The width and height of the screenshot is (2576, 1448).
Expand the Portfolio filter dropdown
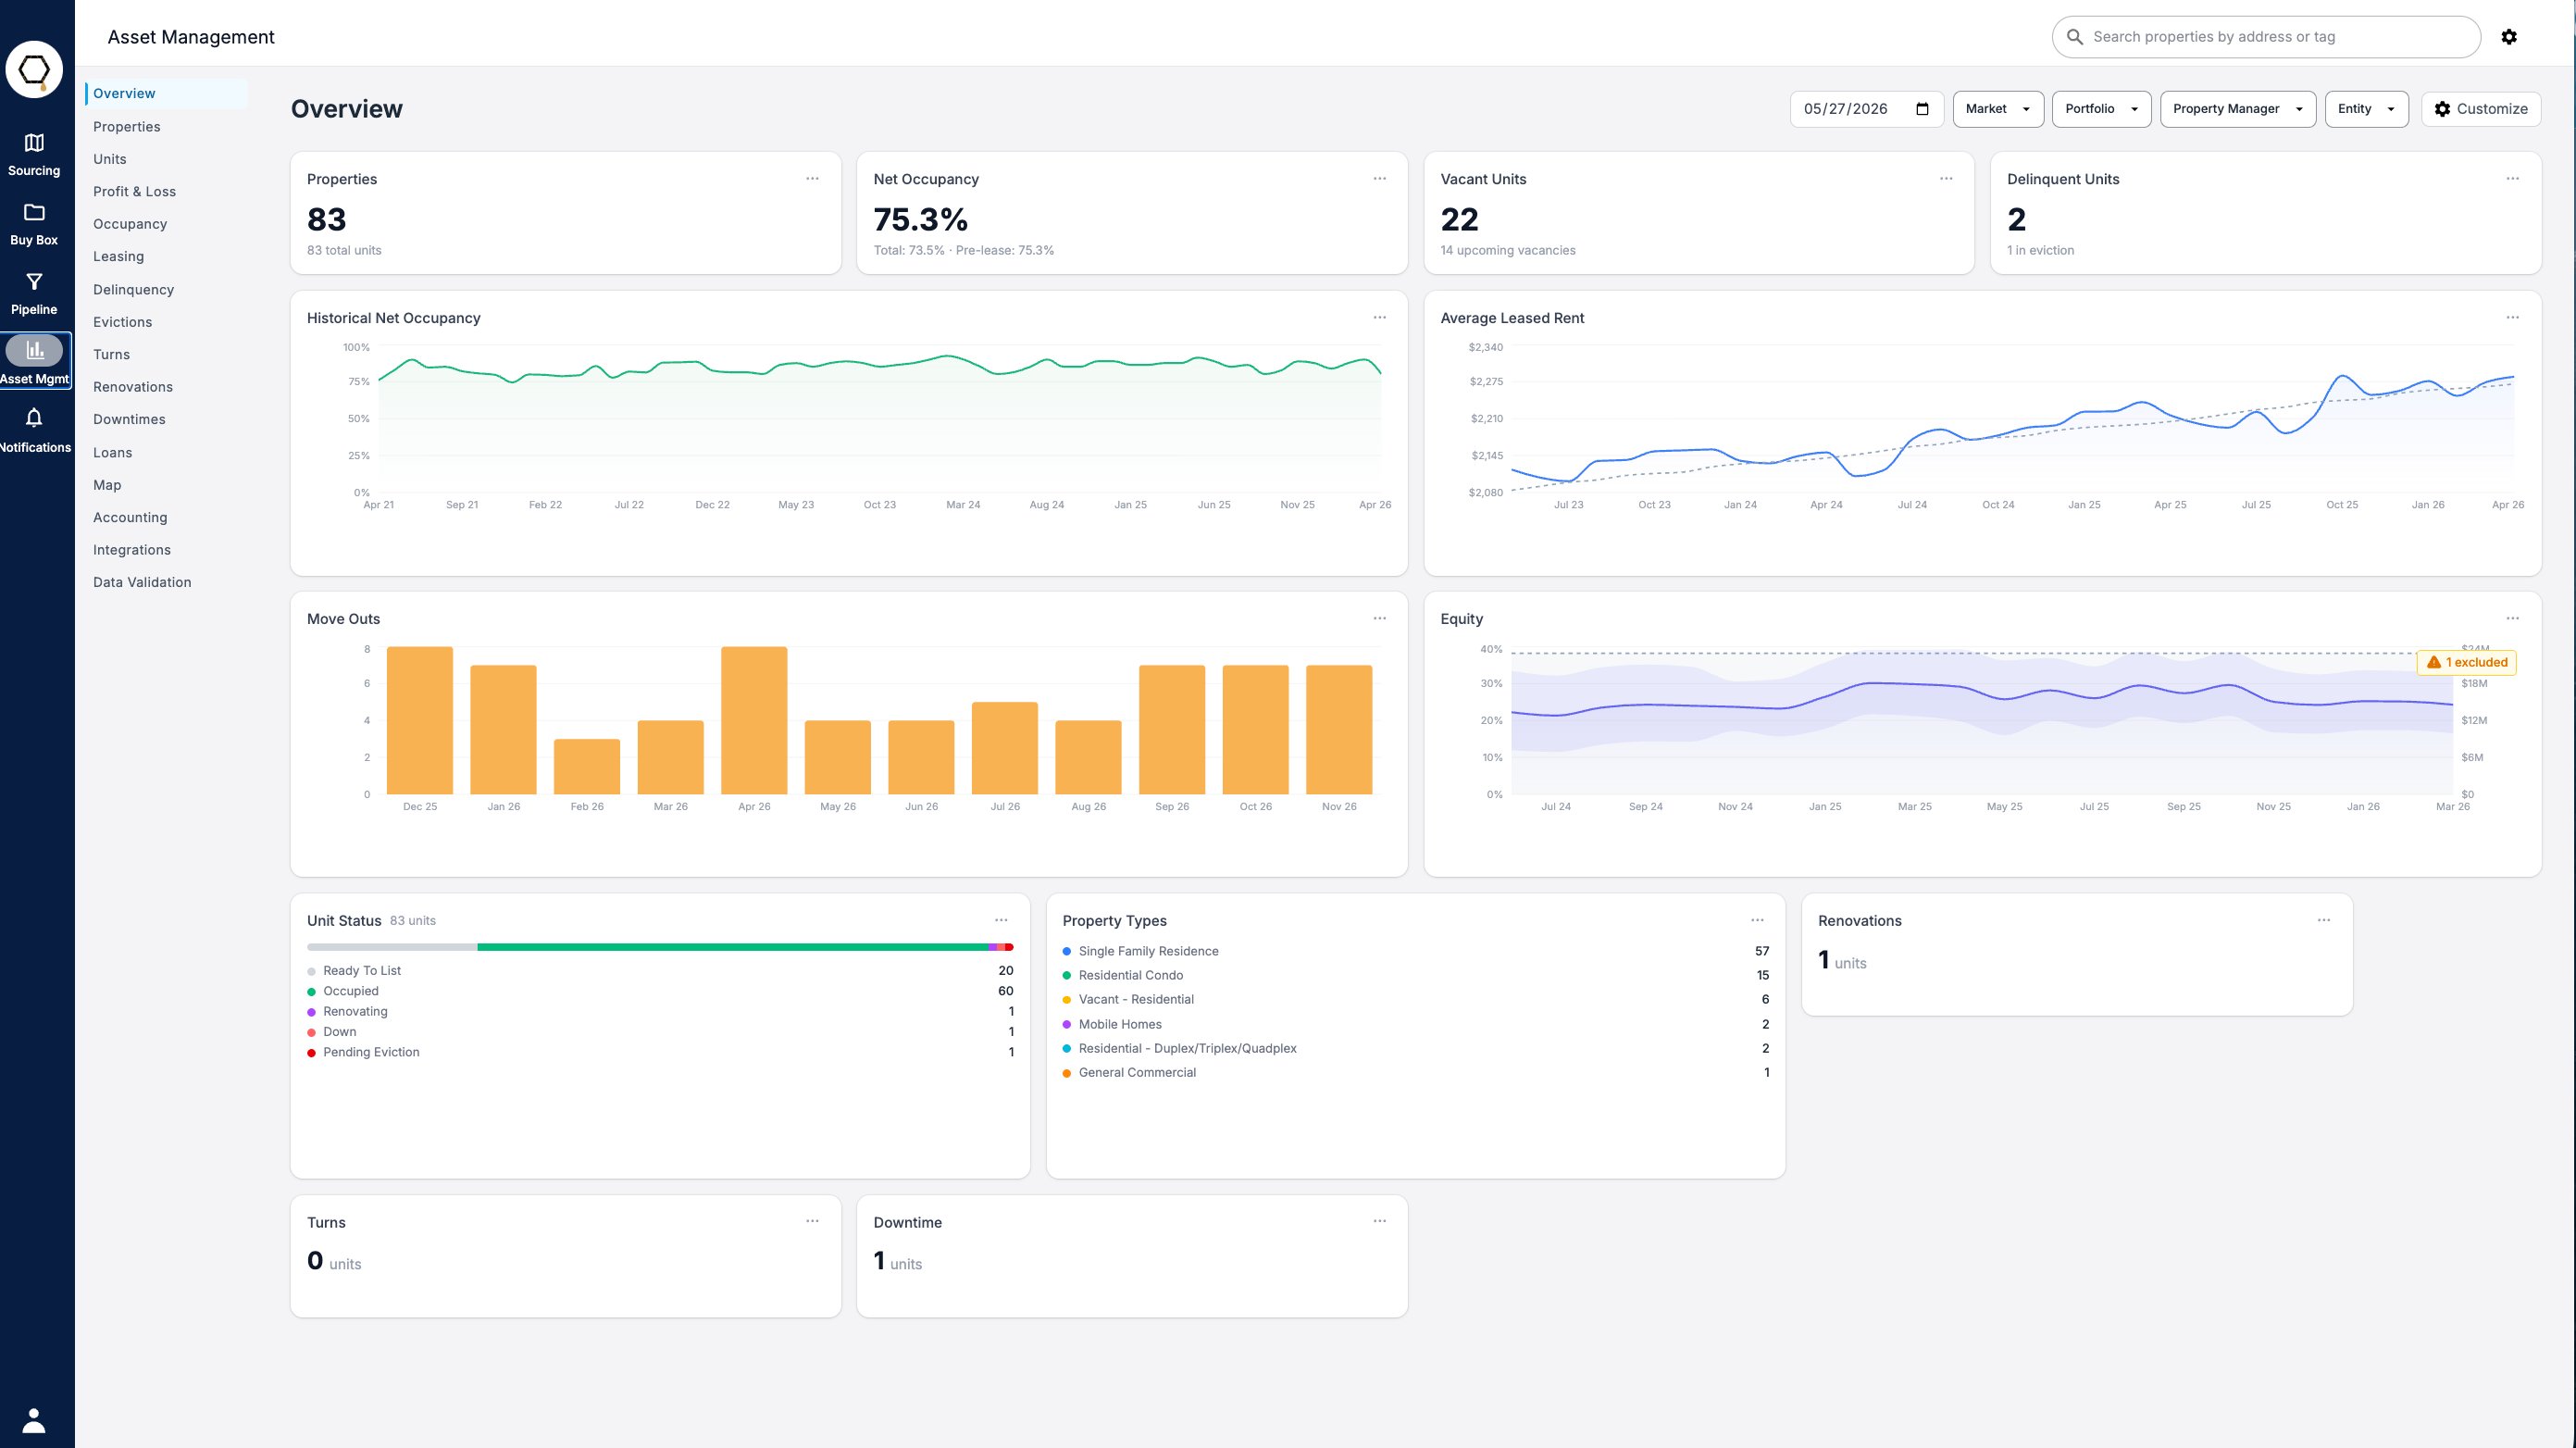point(2101,109)
